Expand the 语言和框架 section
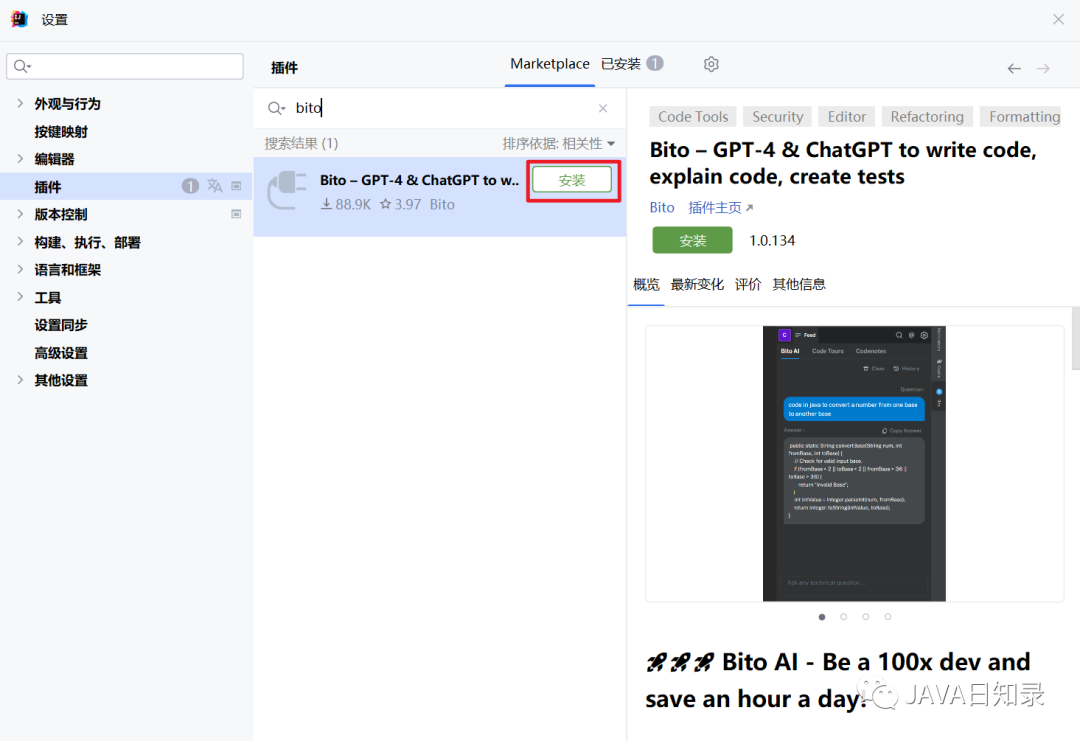 (x=20, y=269)
